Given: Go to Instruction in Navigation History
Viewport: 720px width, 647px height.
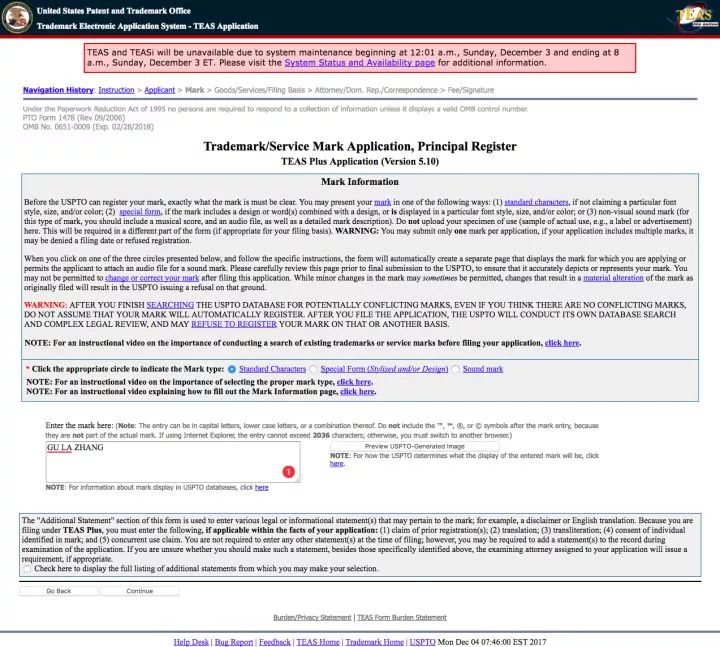Looking at the screenshot, I should pyautogui.click(x=116, y=90).
